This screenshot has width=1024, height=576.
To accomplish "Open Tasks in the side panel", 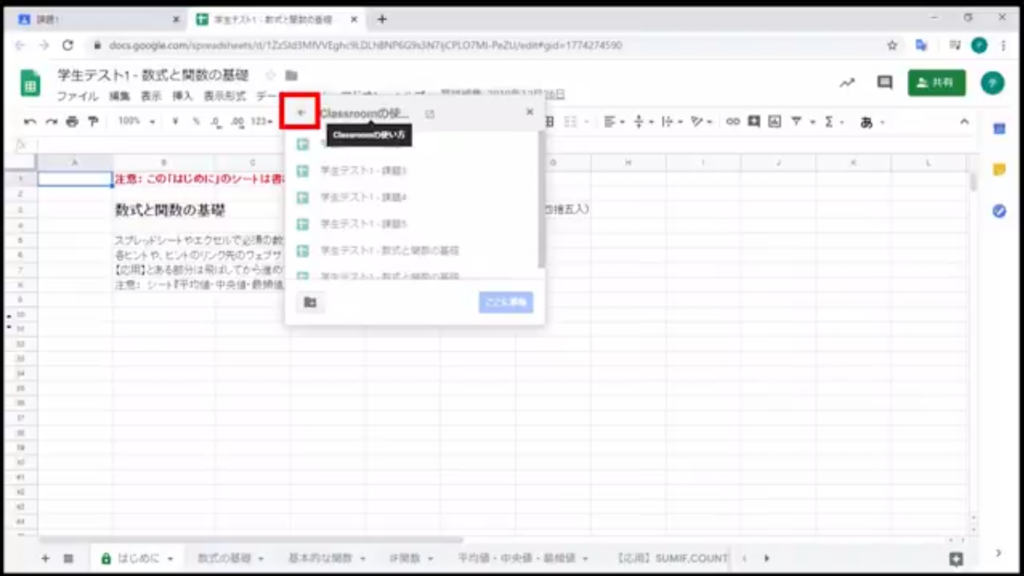I will [x=999, y=211].
